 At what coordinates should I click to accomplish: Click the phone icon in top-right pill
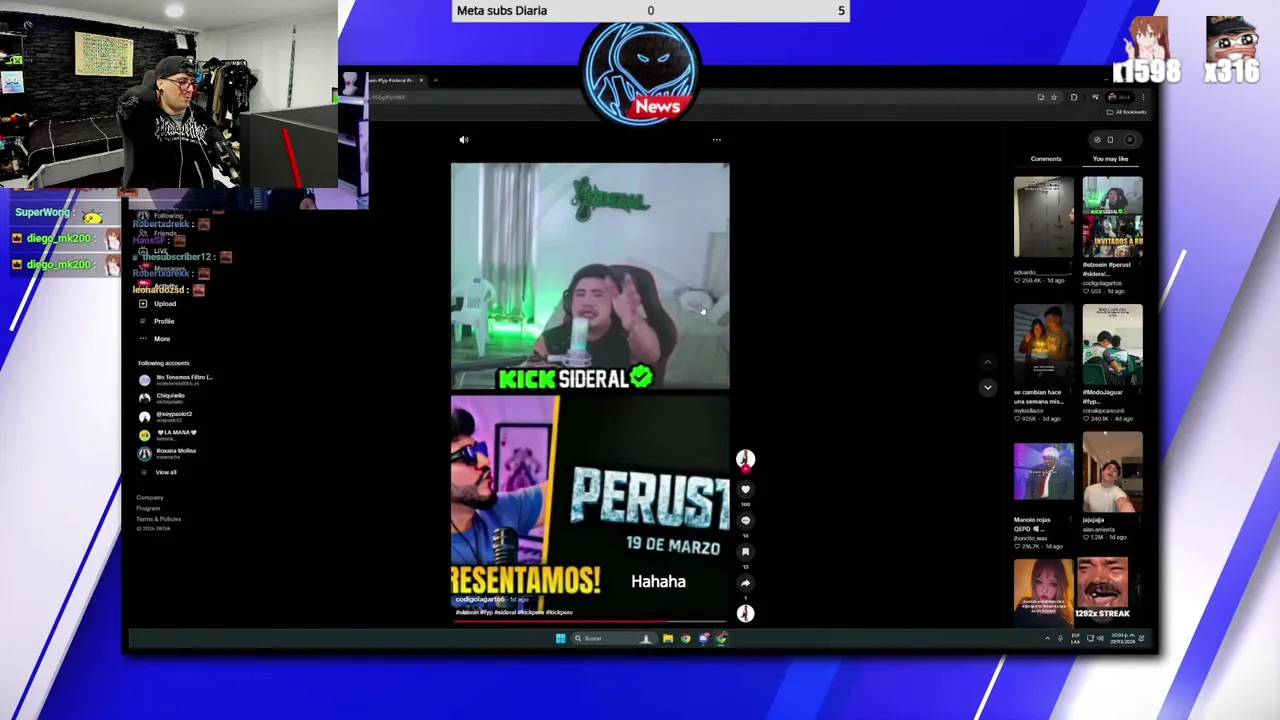click(x=1110, y=140)
